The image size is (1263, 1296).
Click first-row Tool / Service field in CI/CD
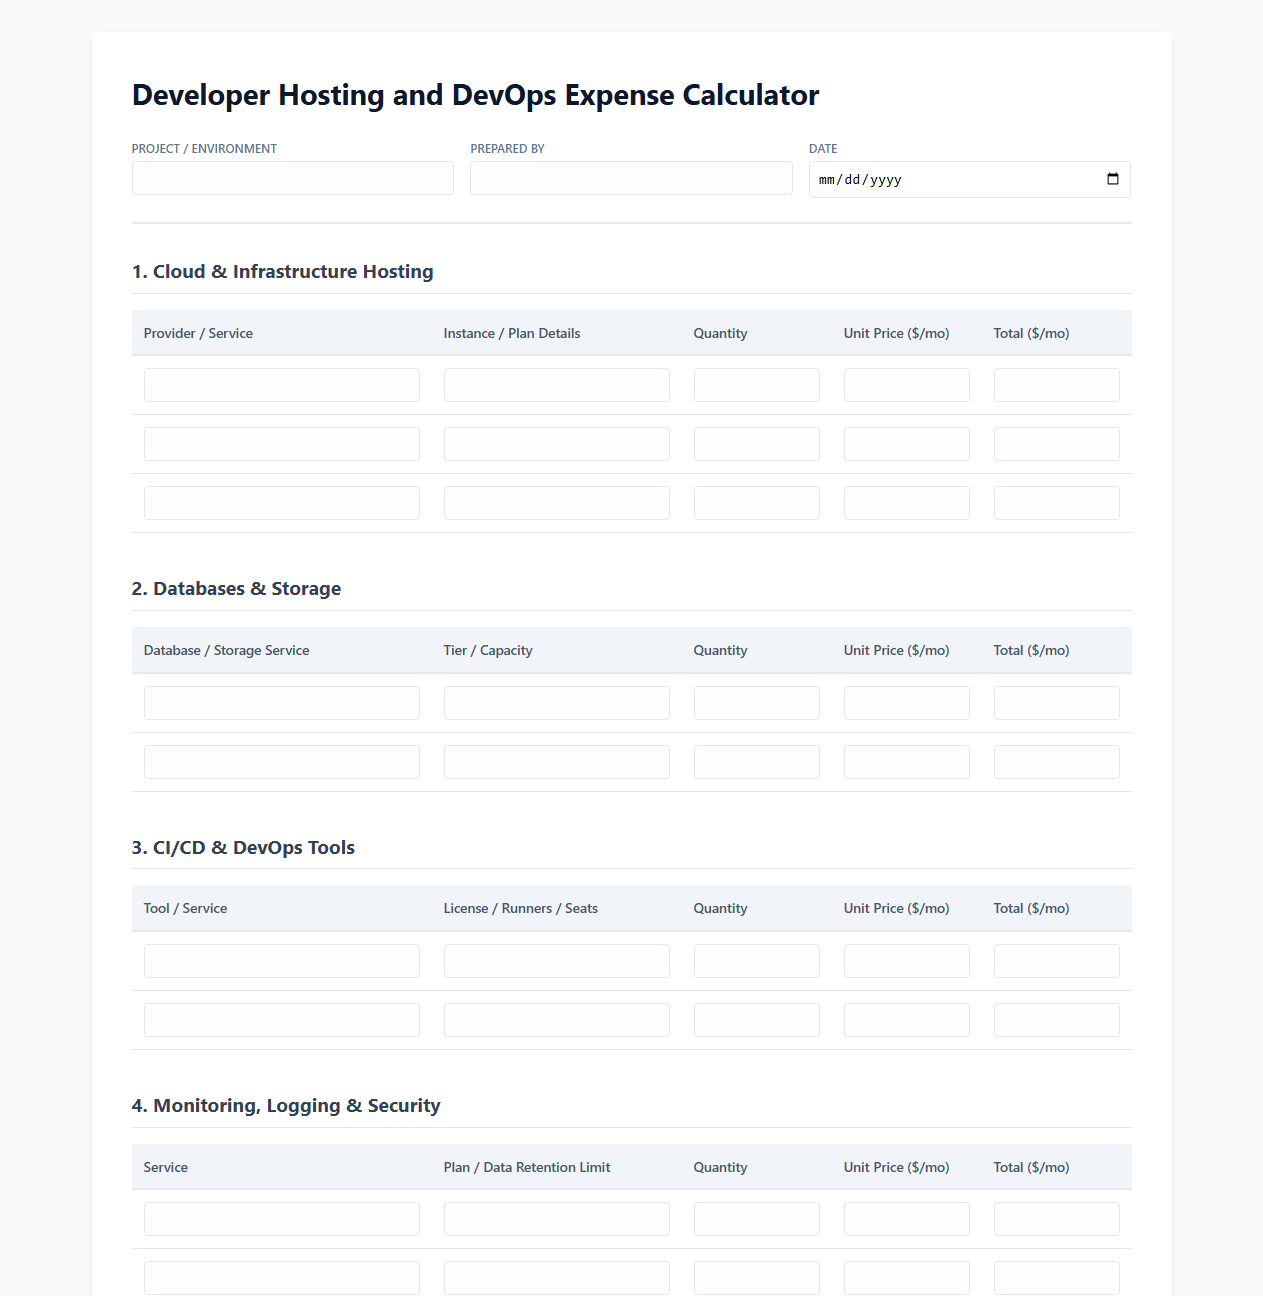[282, 961]
